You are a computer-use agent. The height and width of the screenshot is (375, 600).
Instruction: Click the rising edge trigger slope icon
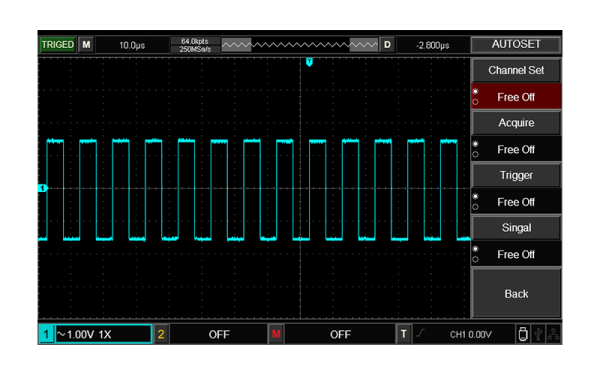click(421, 334)
